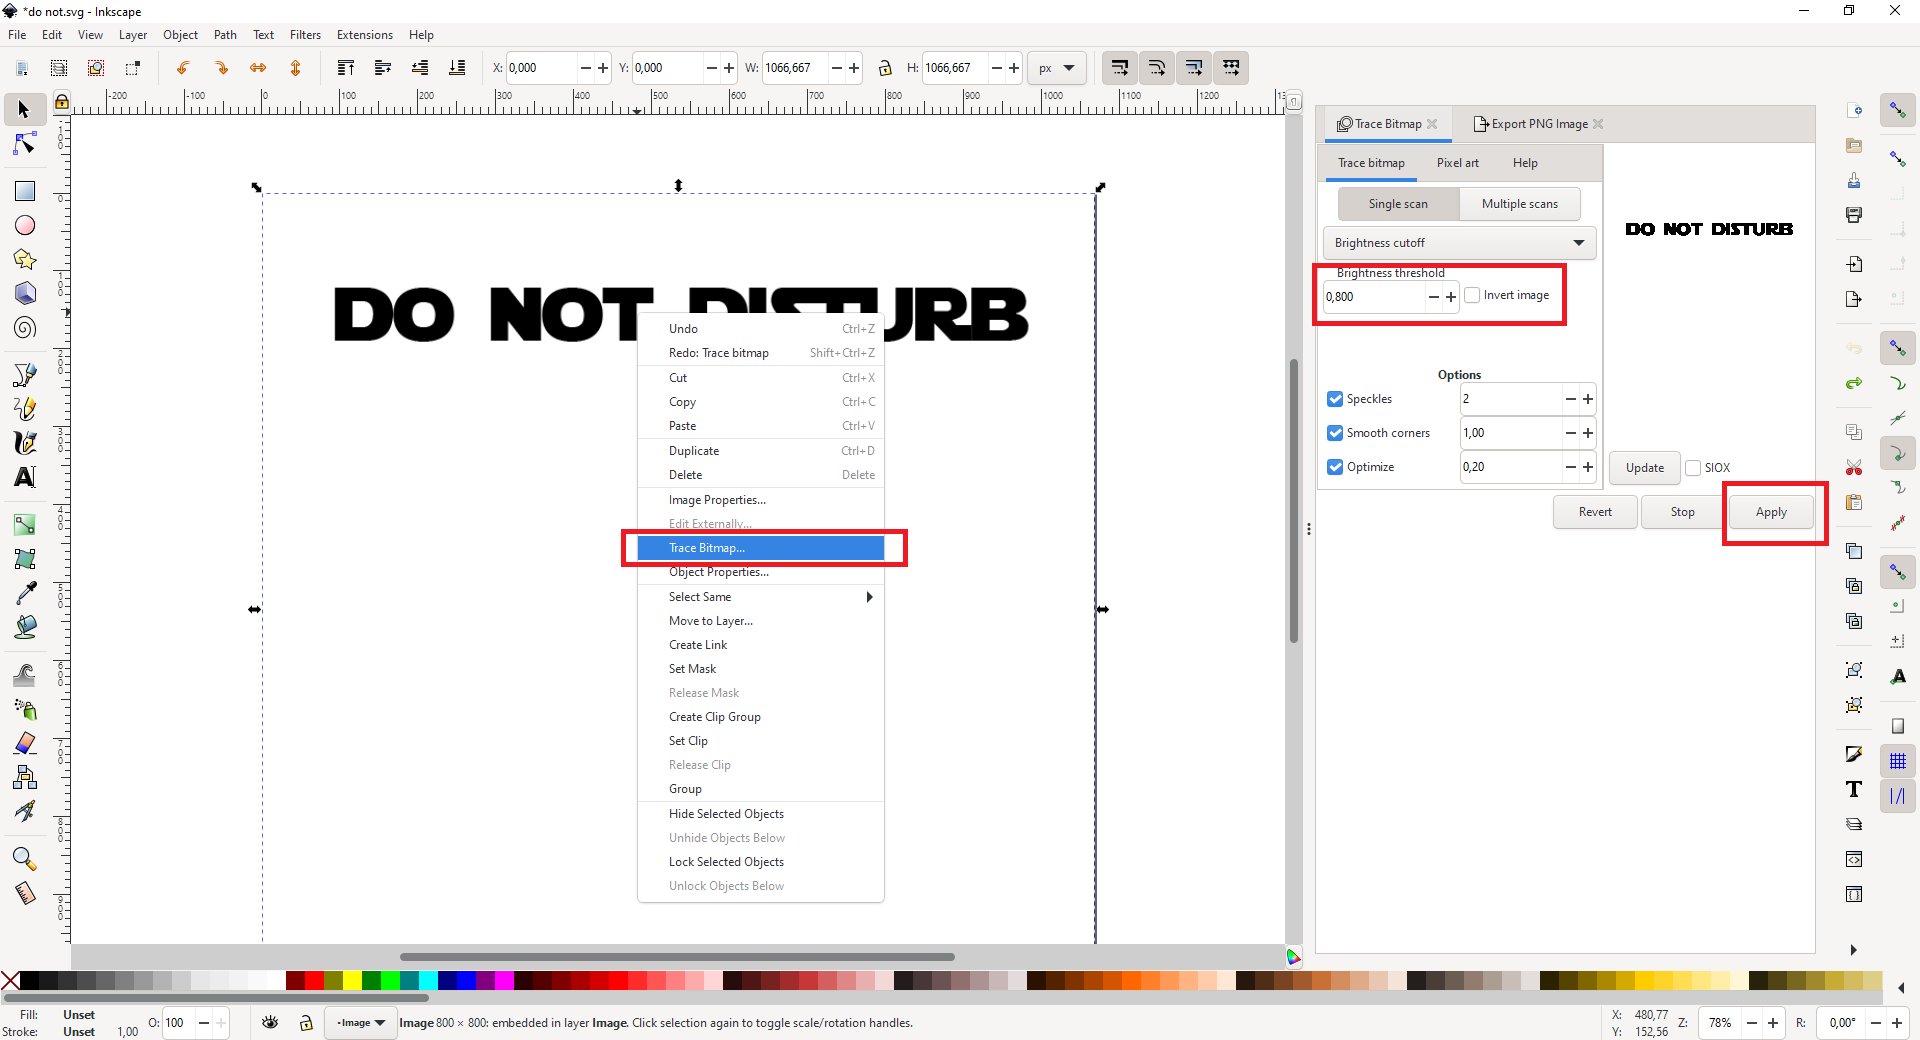Expand color palette menu arrow
The width and height of the screenshot is (1920, 1040).
pos(1901,988)
